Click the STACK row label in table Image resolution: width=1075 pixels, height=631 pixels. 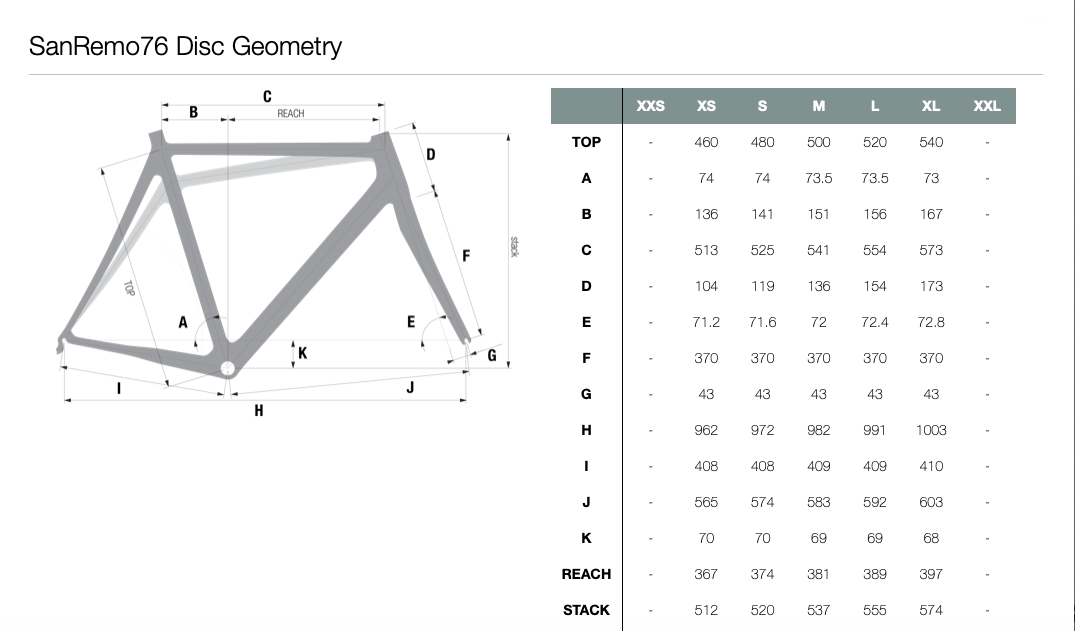click(586, 610)
